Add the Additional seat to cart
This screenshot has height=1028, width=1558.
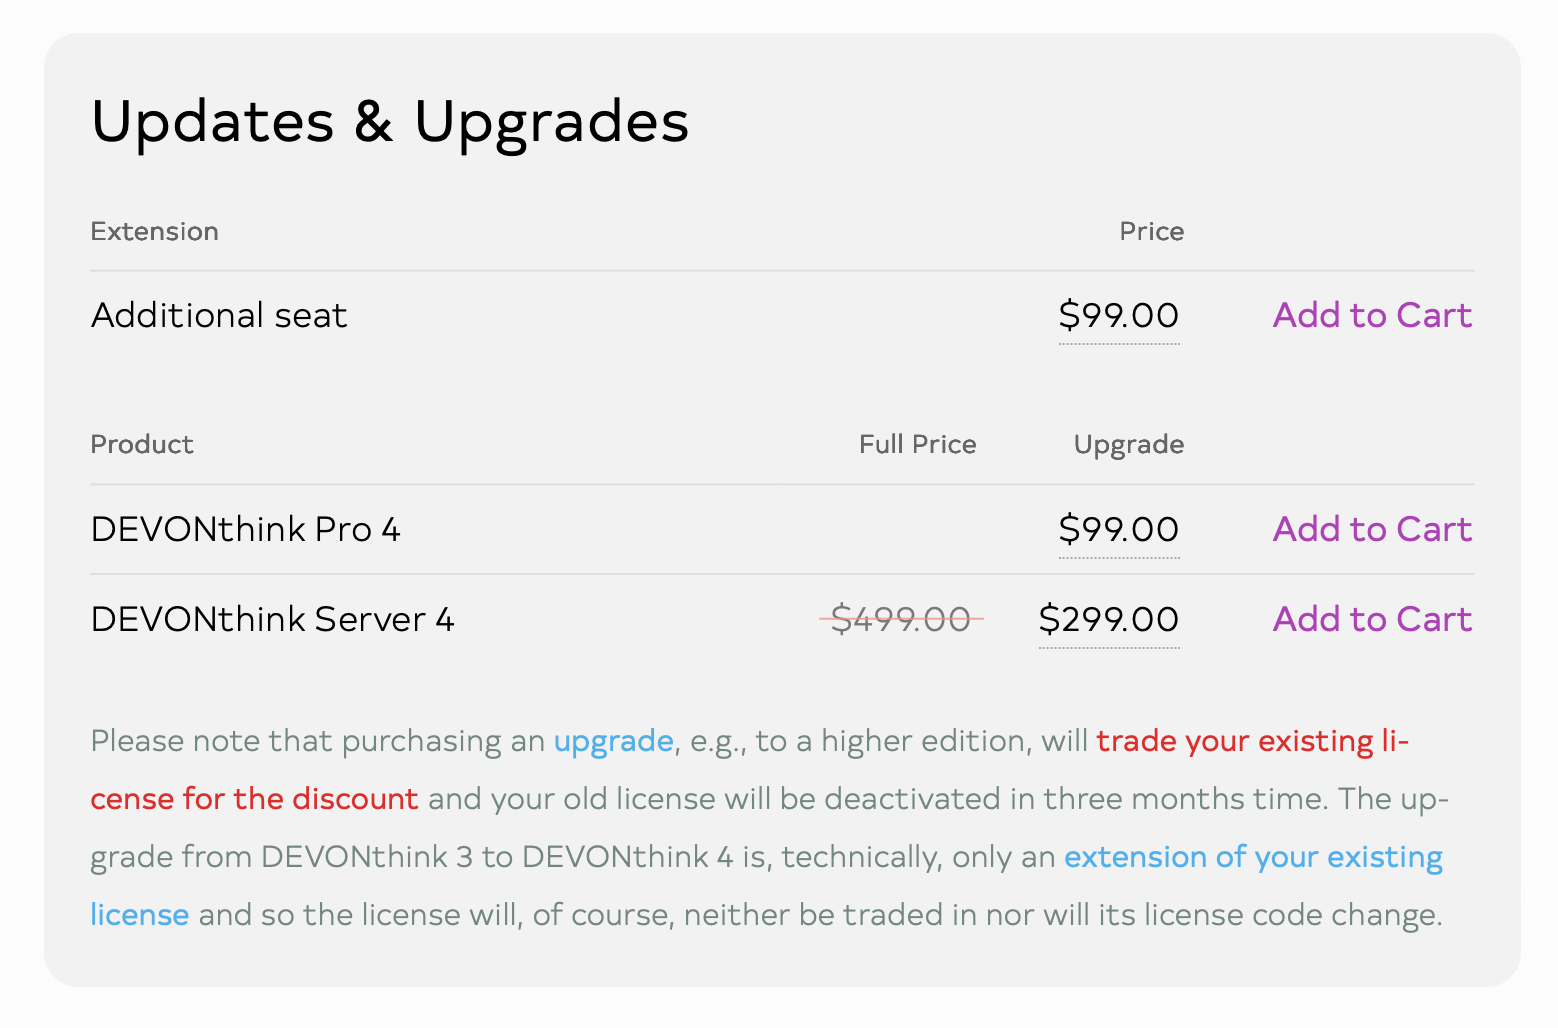[1372, 316]
